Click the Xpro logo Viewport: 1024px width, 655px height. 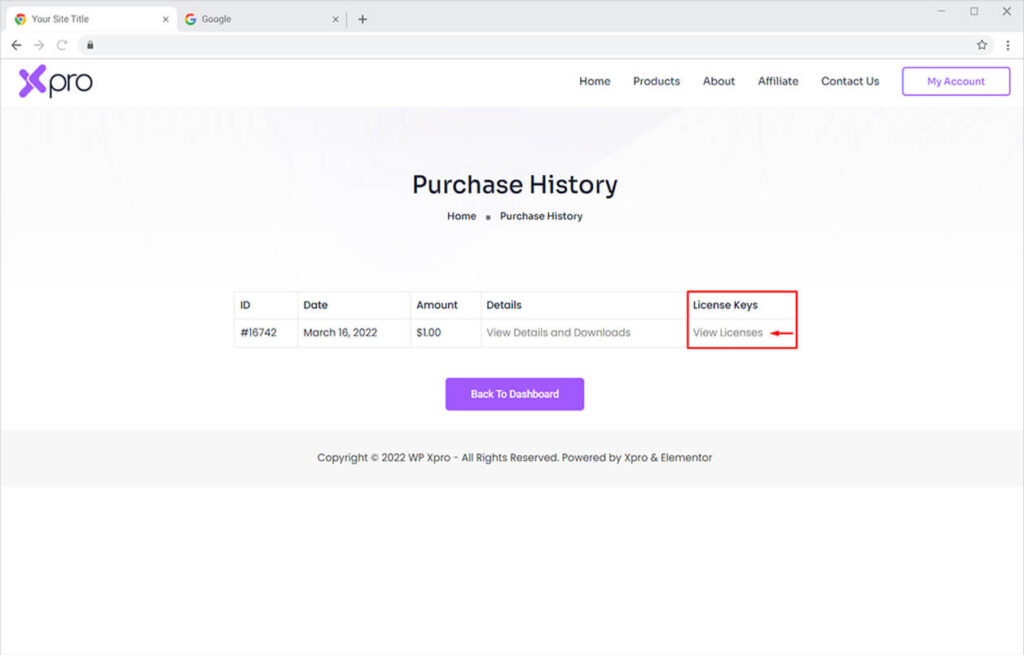point(55,82)
